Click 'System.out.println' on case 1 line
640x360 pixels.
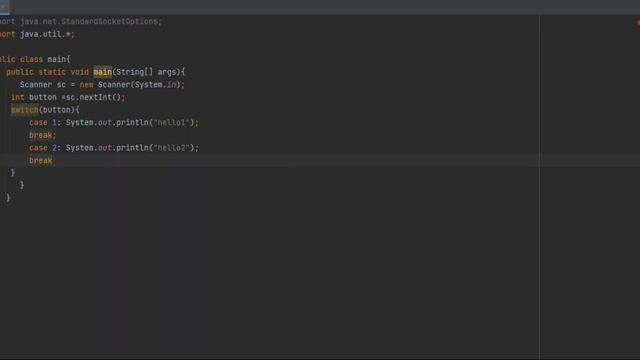point(107,123)
